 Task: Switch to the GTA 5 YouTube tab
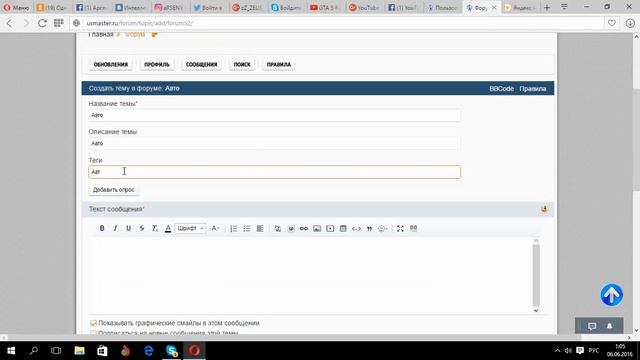pyautogui.click(x=325, y=7)
